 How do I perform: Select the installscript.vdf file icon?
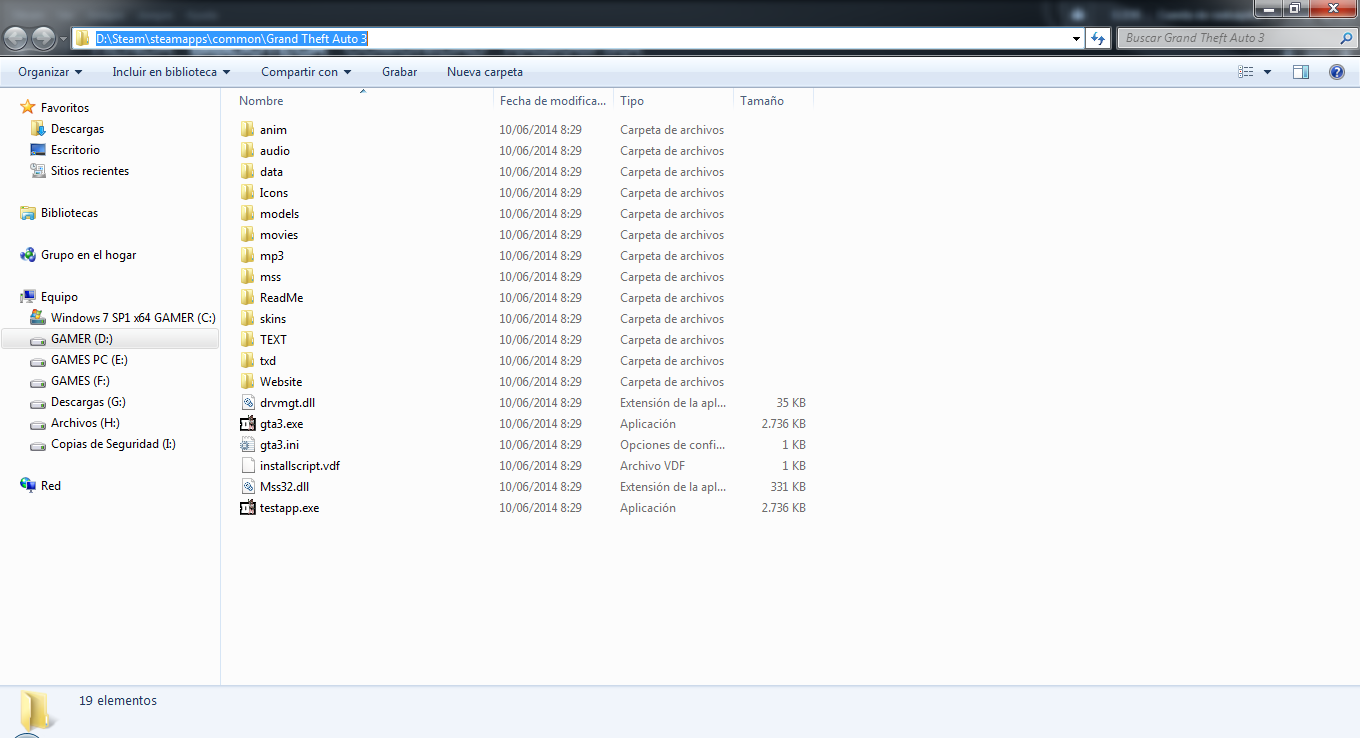[x=248, y=466]
